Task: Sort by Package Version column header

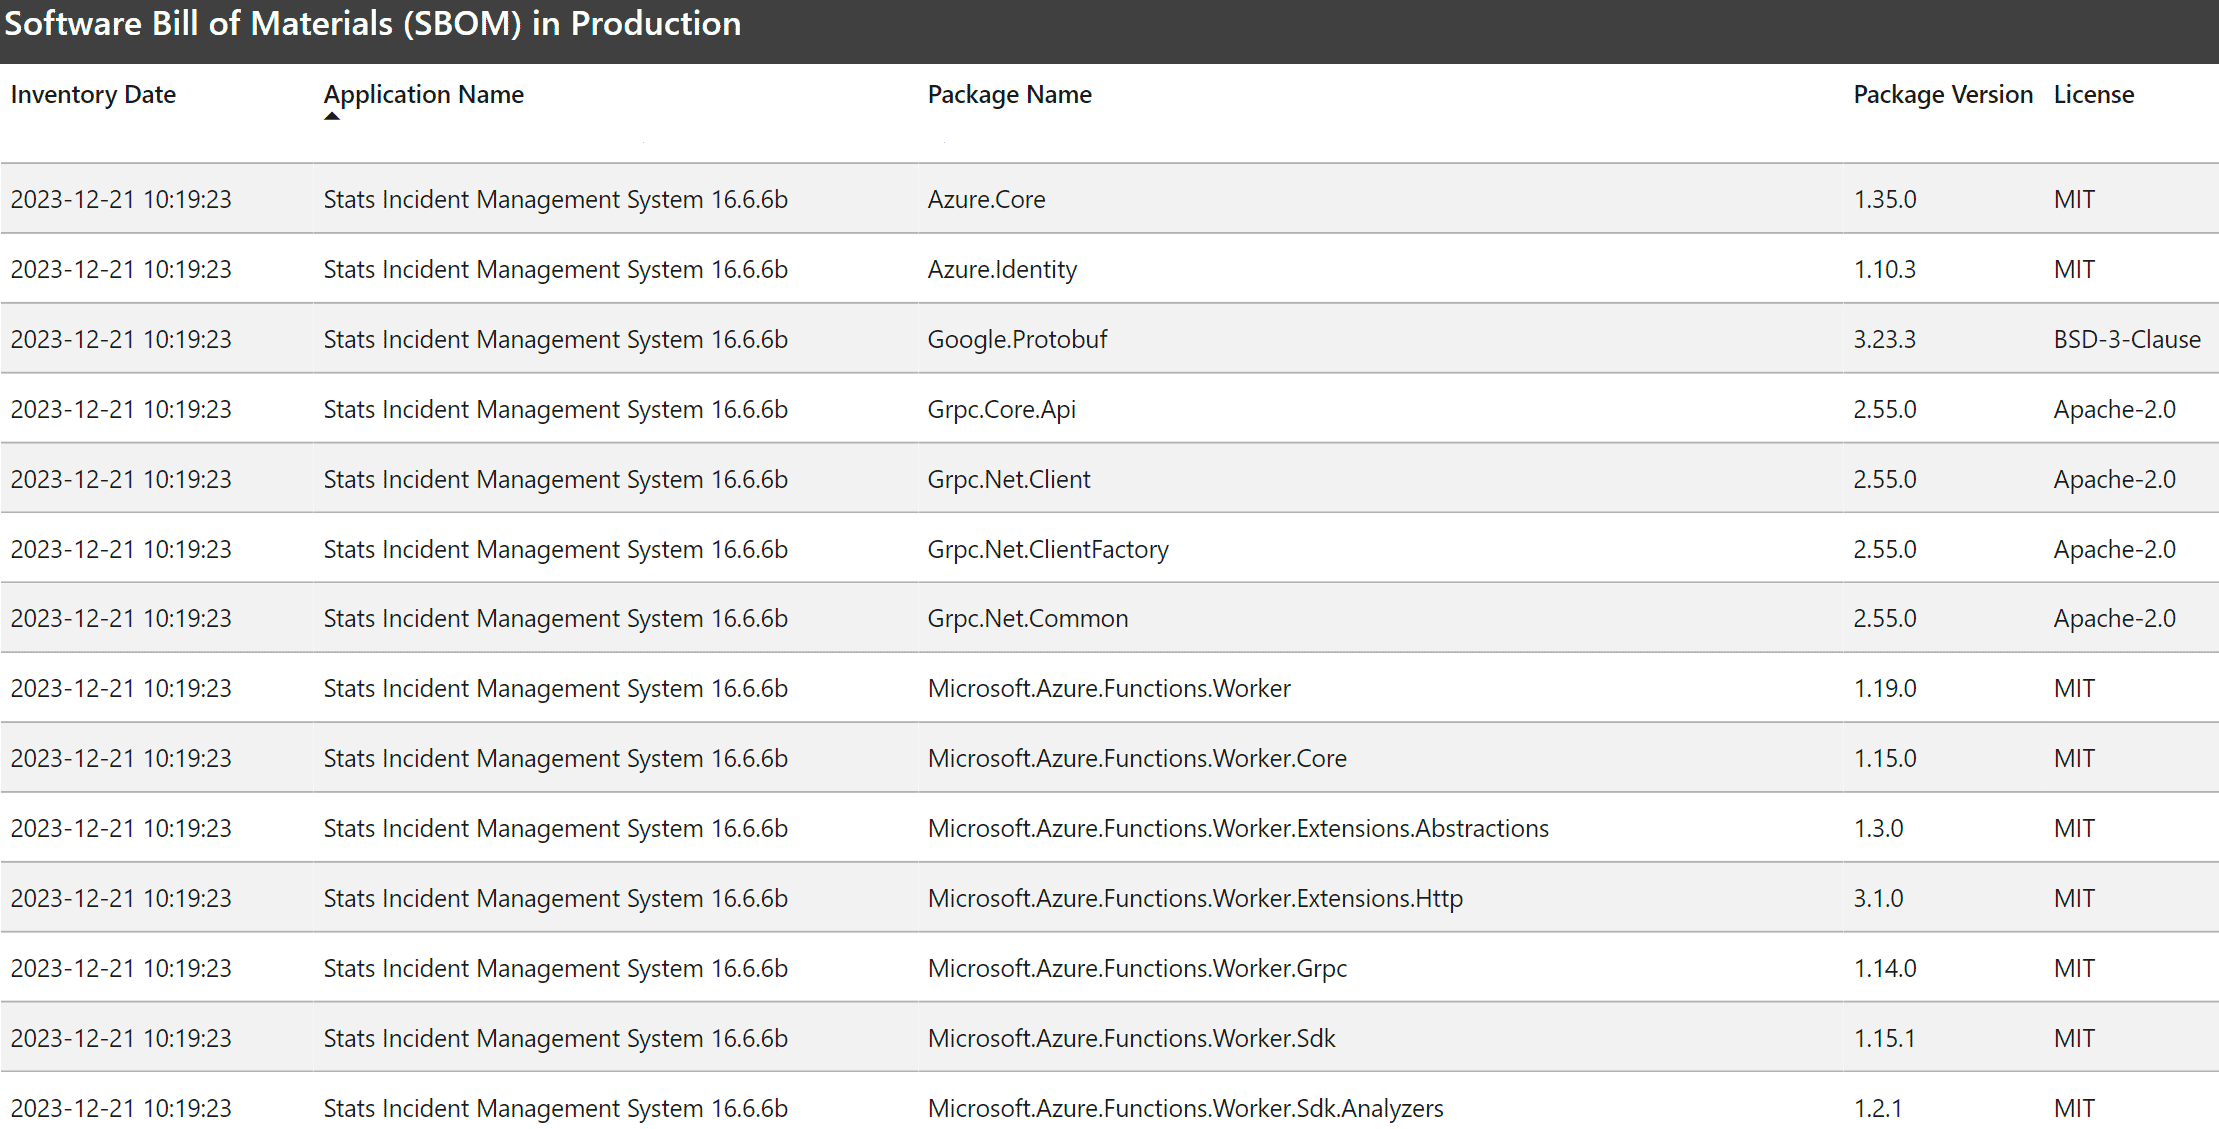Action: point(1943,94)
